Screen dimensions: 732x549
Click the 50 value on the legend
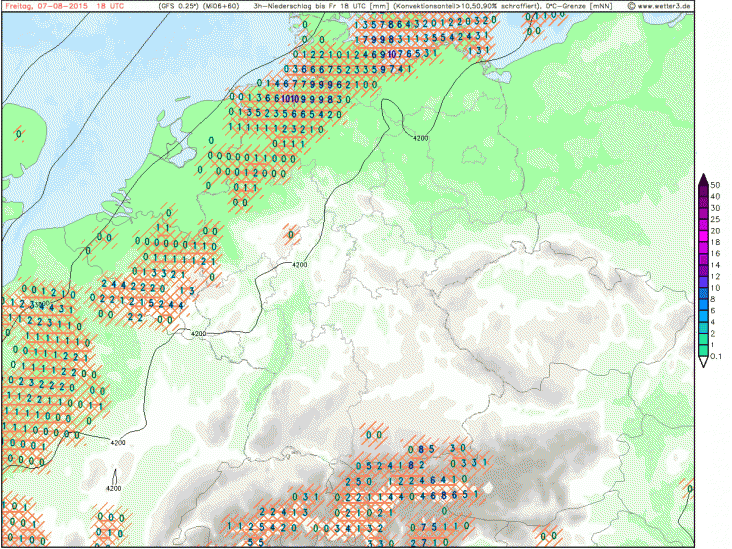(716, 186)
